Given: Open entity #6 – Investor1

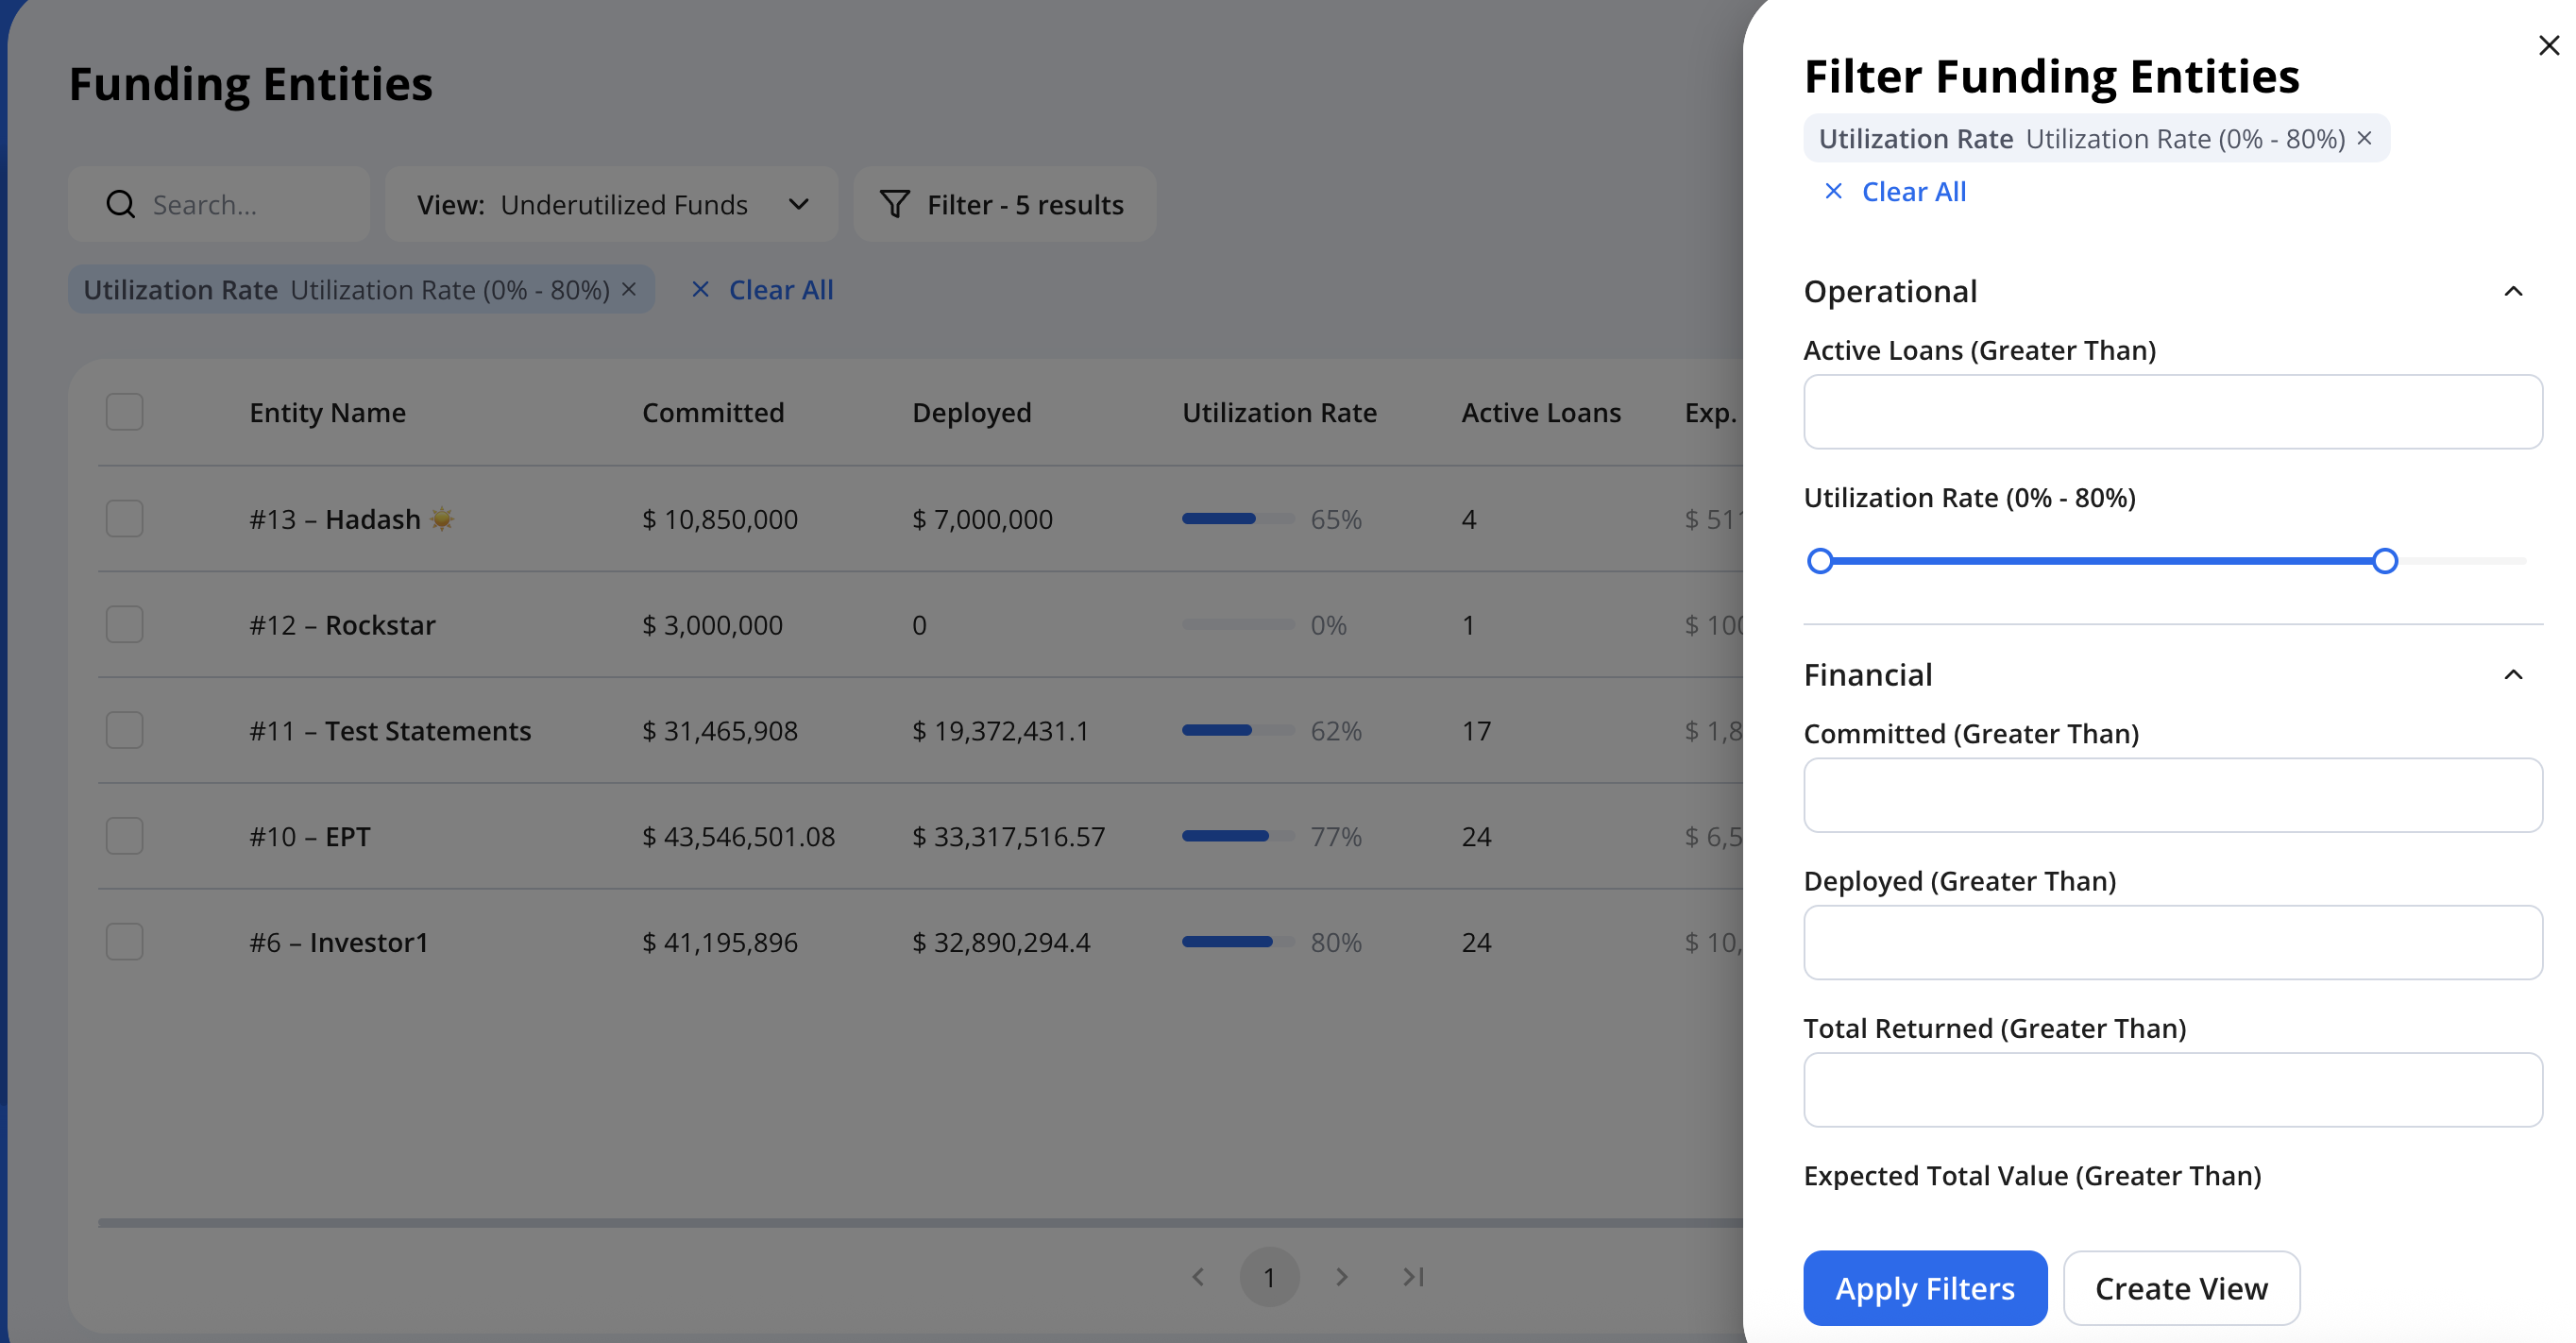Looking at the screenshot, I should pos(339,942).
